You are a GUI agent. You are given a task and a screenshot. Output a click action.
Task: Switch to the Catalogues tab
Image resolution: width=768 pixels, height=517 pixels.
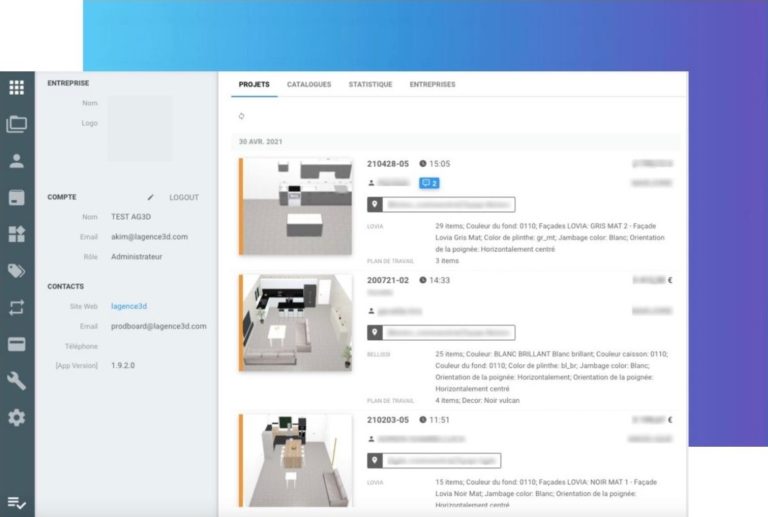click(x=309, y=85)
